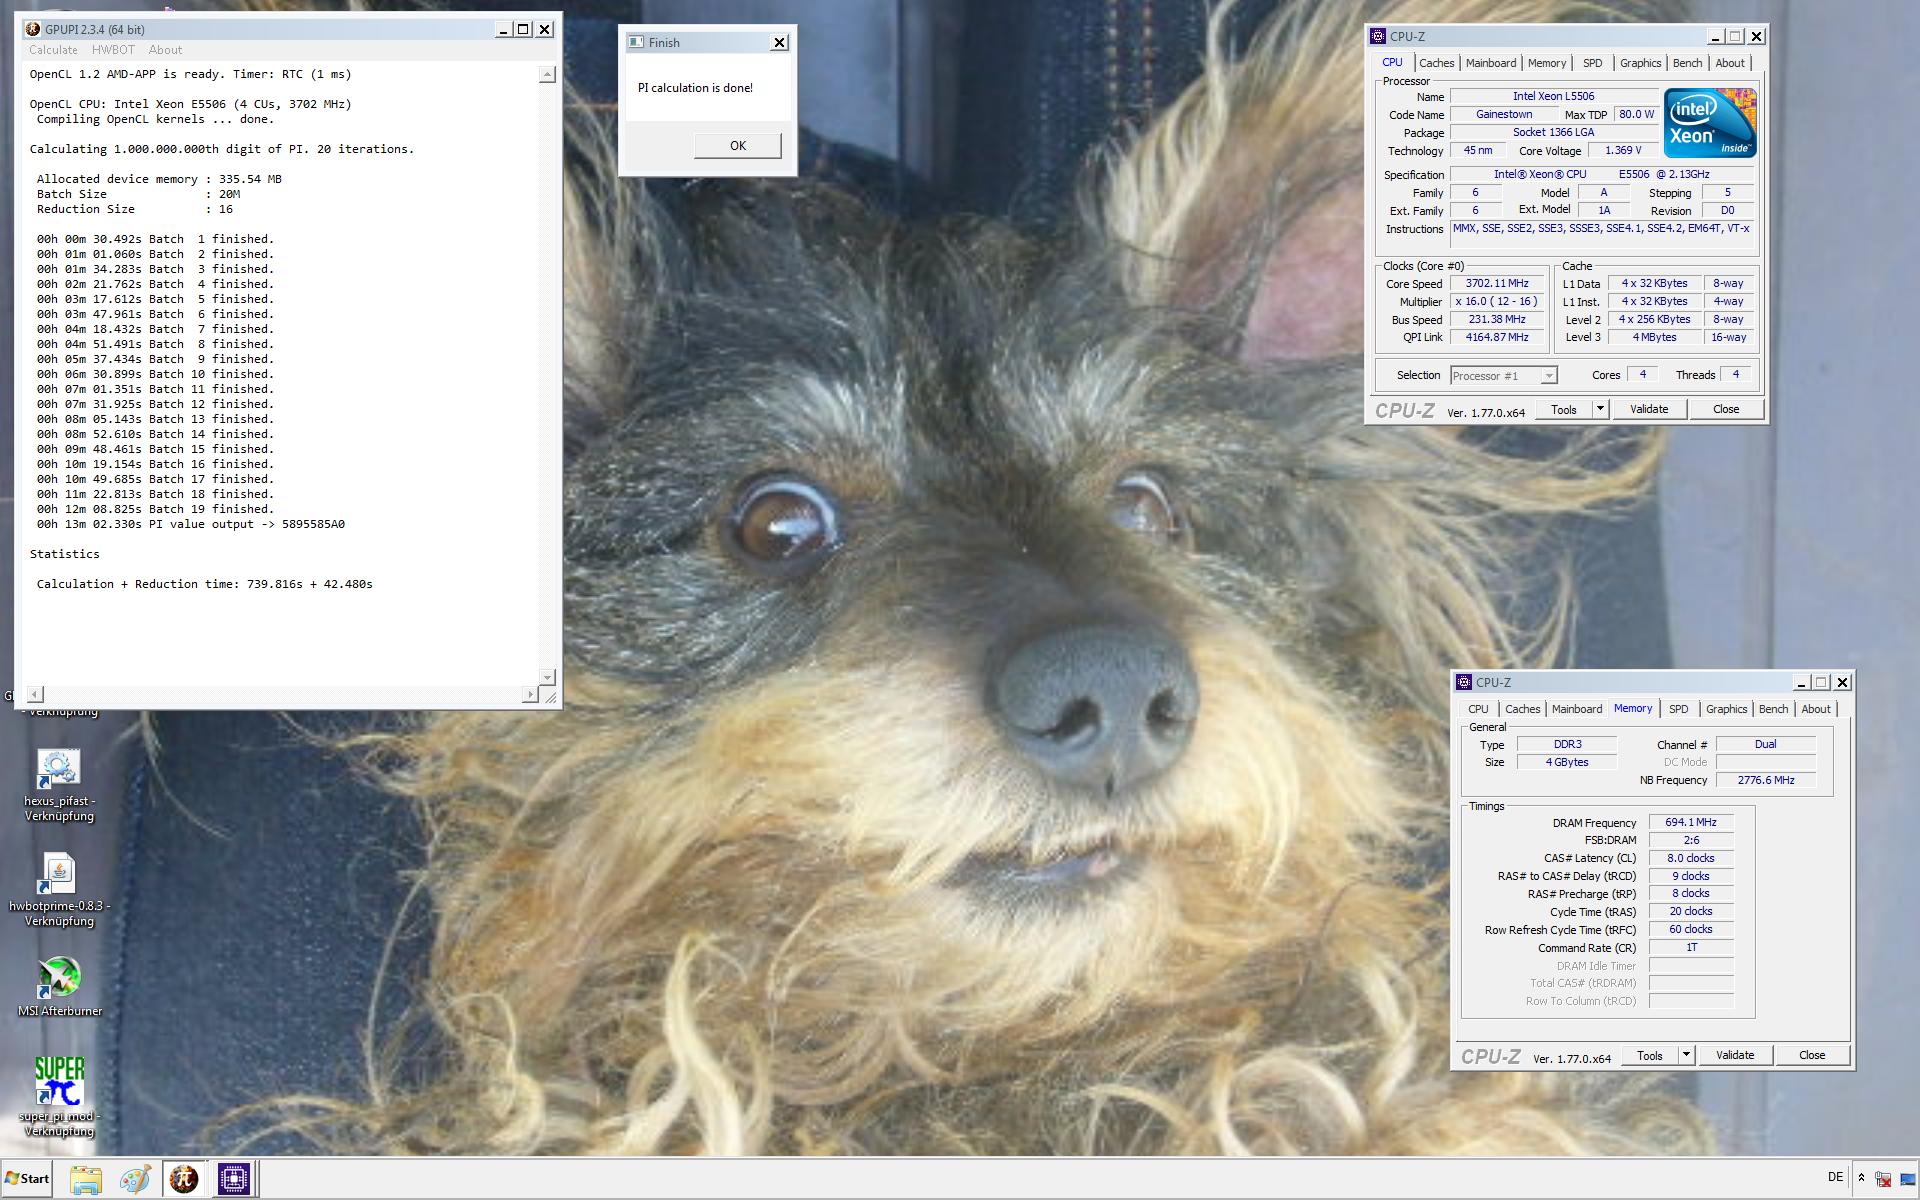Open the Bench tab in upper CPU-Z

click(x=1687, y=63)
